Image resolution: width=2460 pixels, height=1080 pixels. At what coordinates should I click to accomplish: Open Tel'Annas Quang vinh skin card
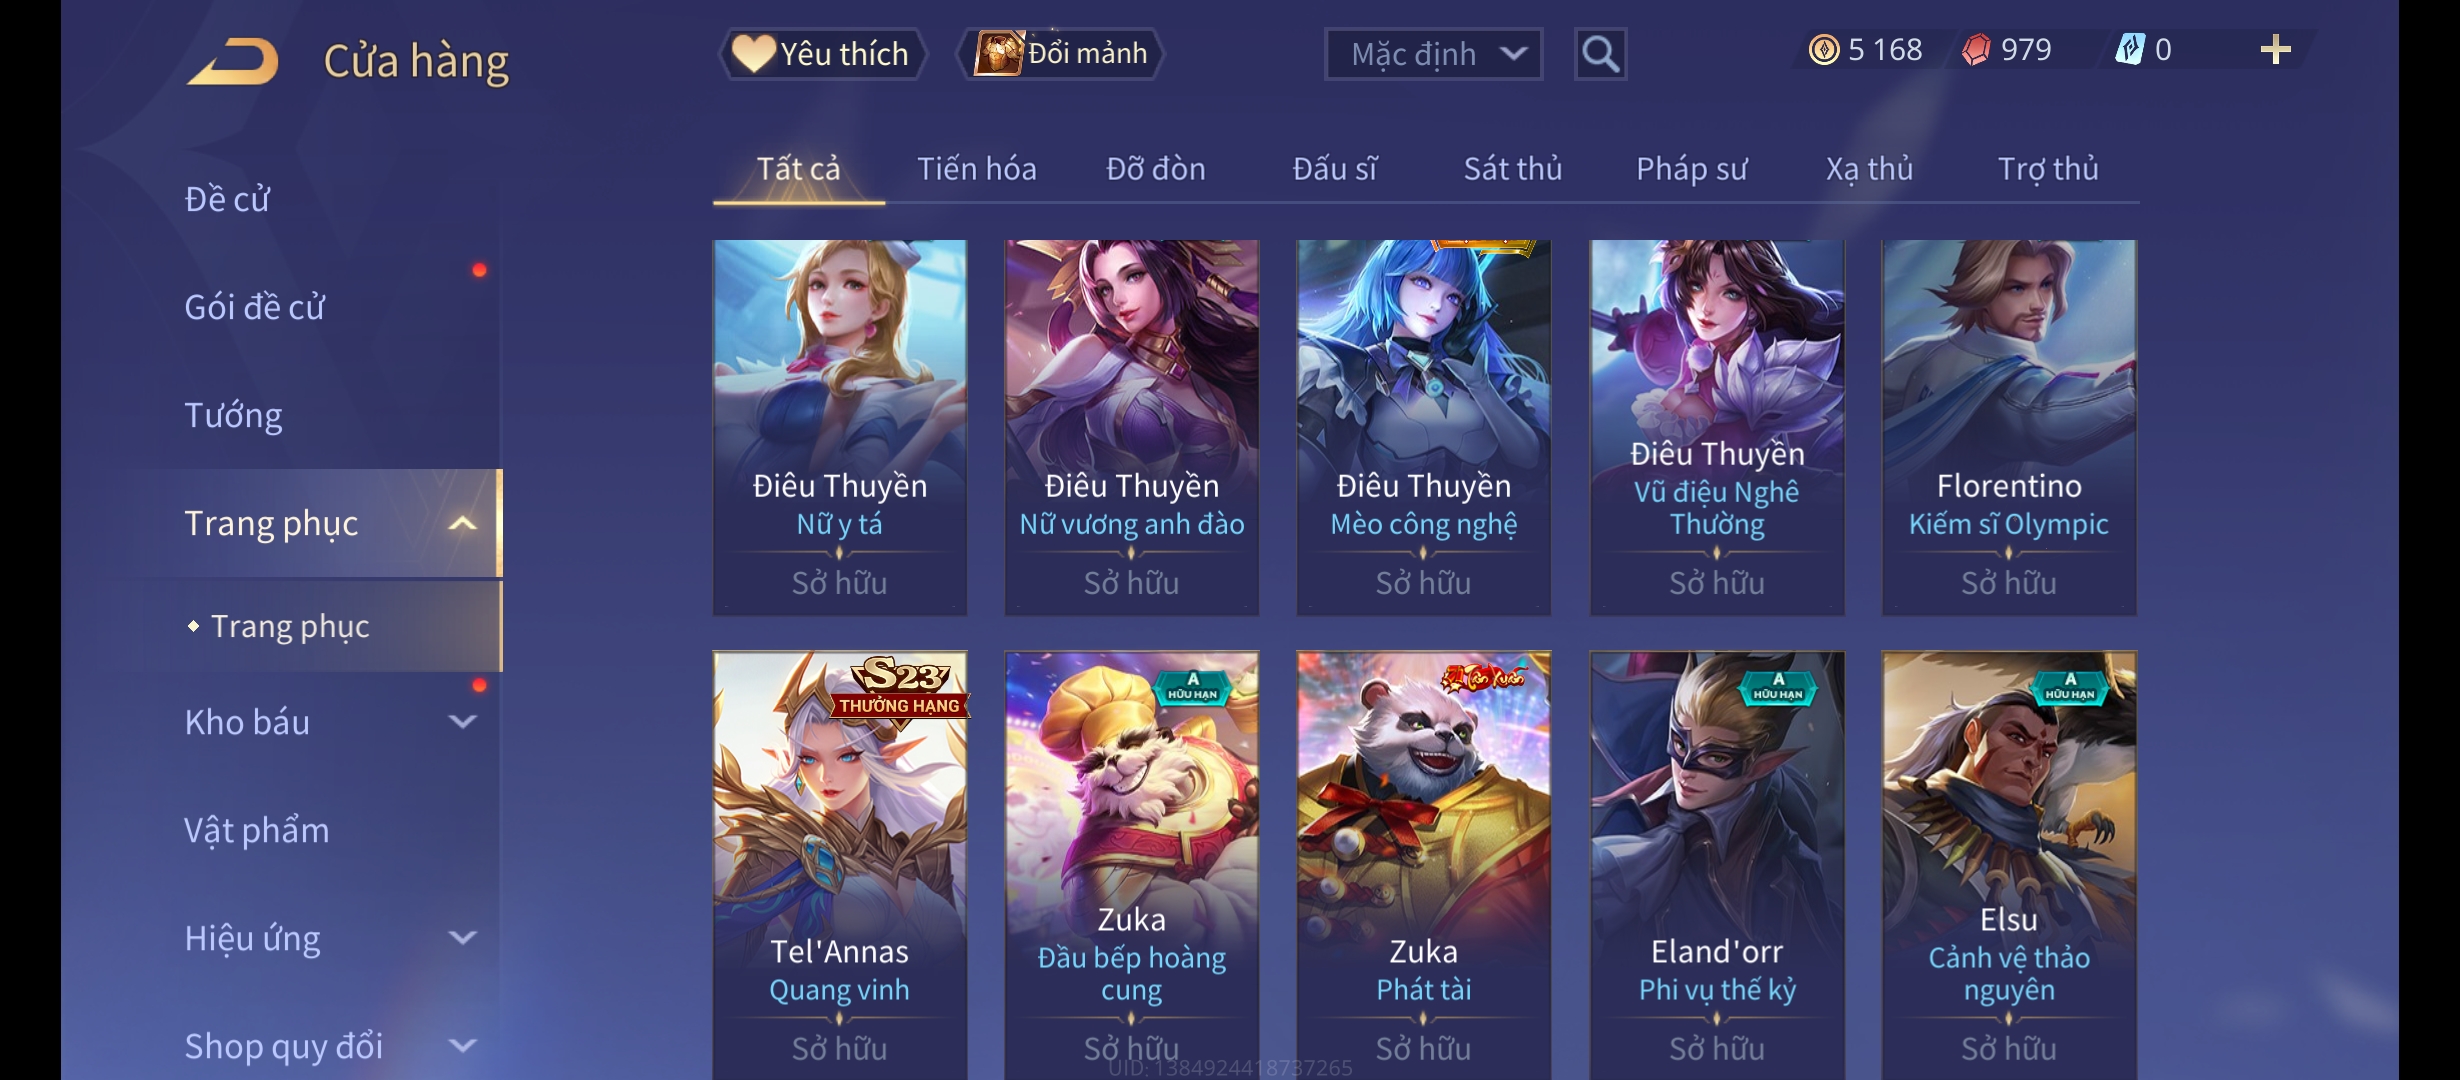[x=840, y=865]
